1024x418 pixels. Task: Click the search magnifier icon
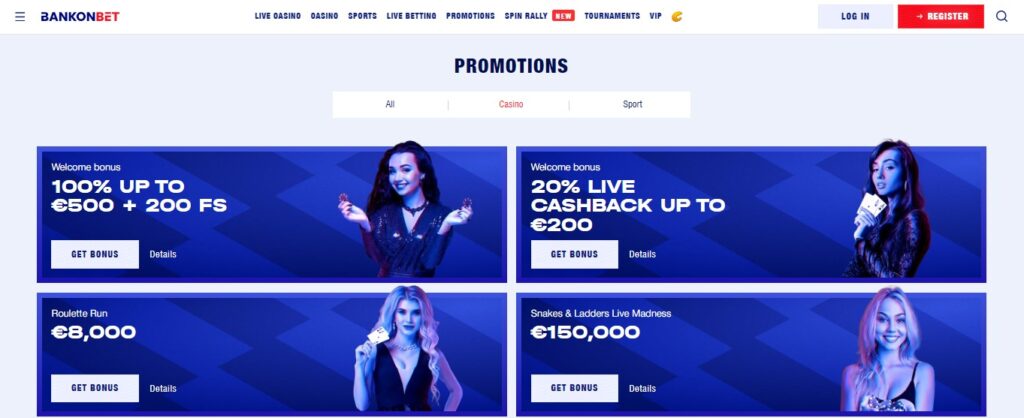[x=1001, y=16]
